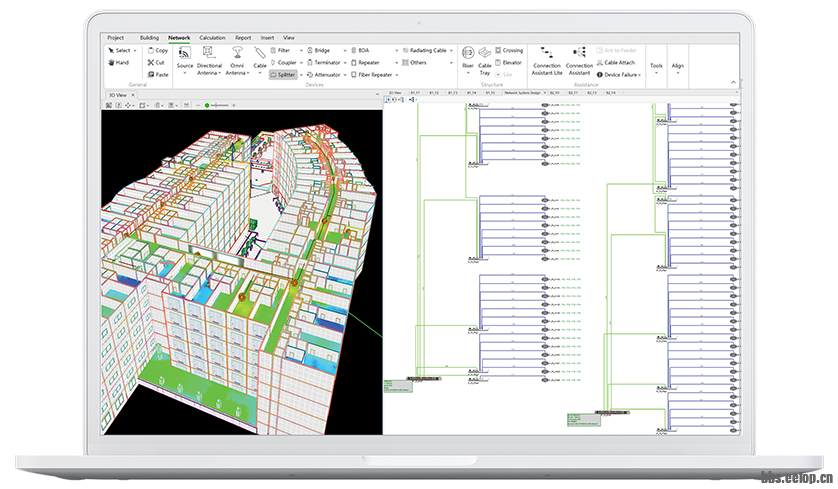Open the Insert ribbon tab
The height and width of the screenshot is (489, 838).
[267, 38]
